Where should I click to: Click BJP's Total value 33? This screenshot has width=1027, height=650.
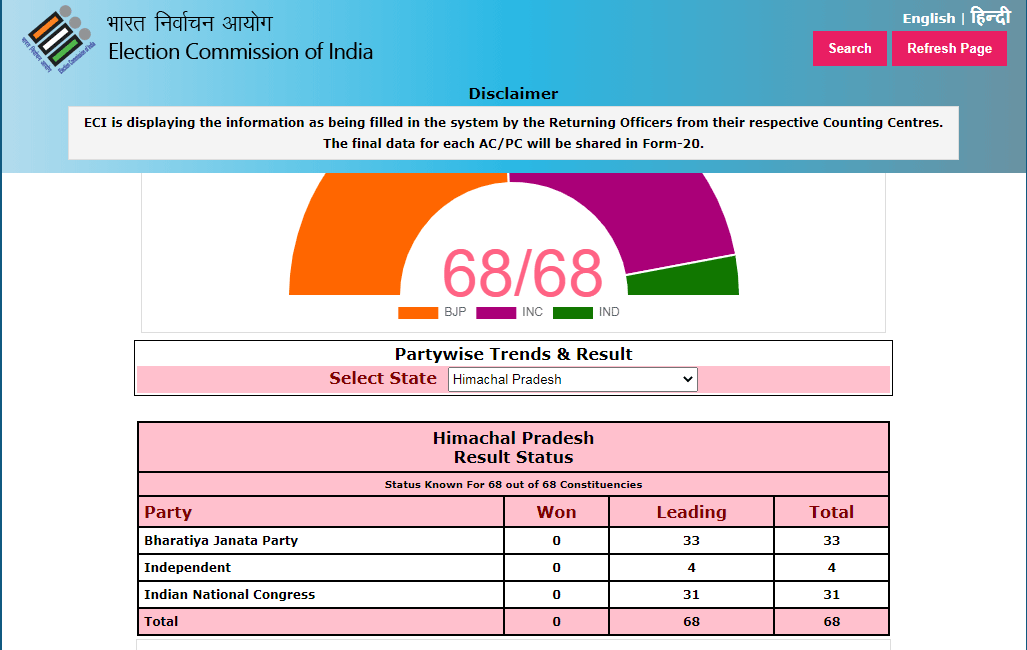[x=831, y=541]
